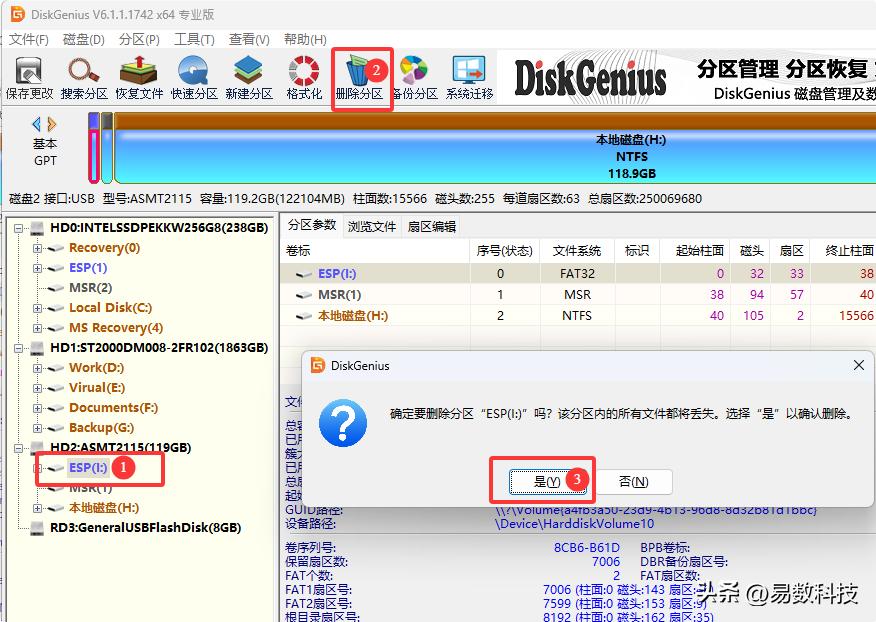Viewport: 876px width, 622px height.
Task: Start System Migration (系统迁移) tool
Action: coord(469,78)
